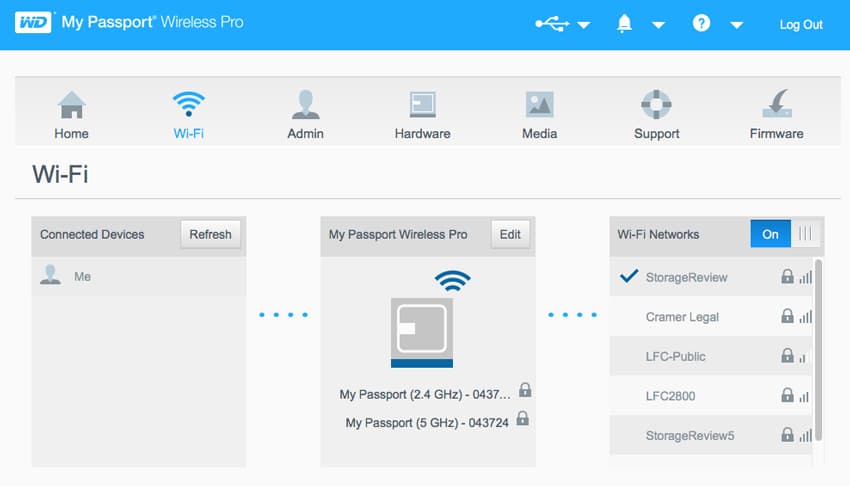Click the Wi-Fi signal icon above the drive
This screenshot has width=850, height=486.
[x=452, y=281]
